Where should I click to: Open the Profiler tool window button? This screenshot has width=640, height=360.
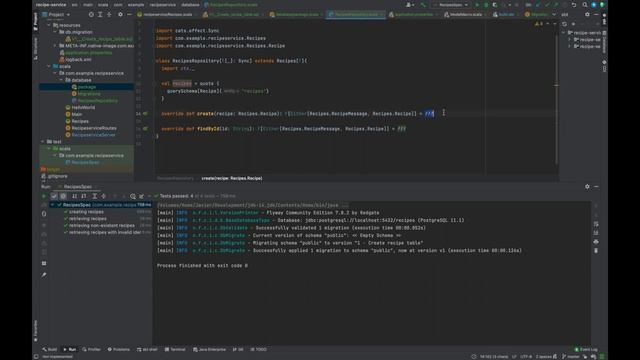point(91,349)
